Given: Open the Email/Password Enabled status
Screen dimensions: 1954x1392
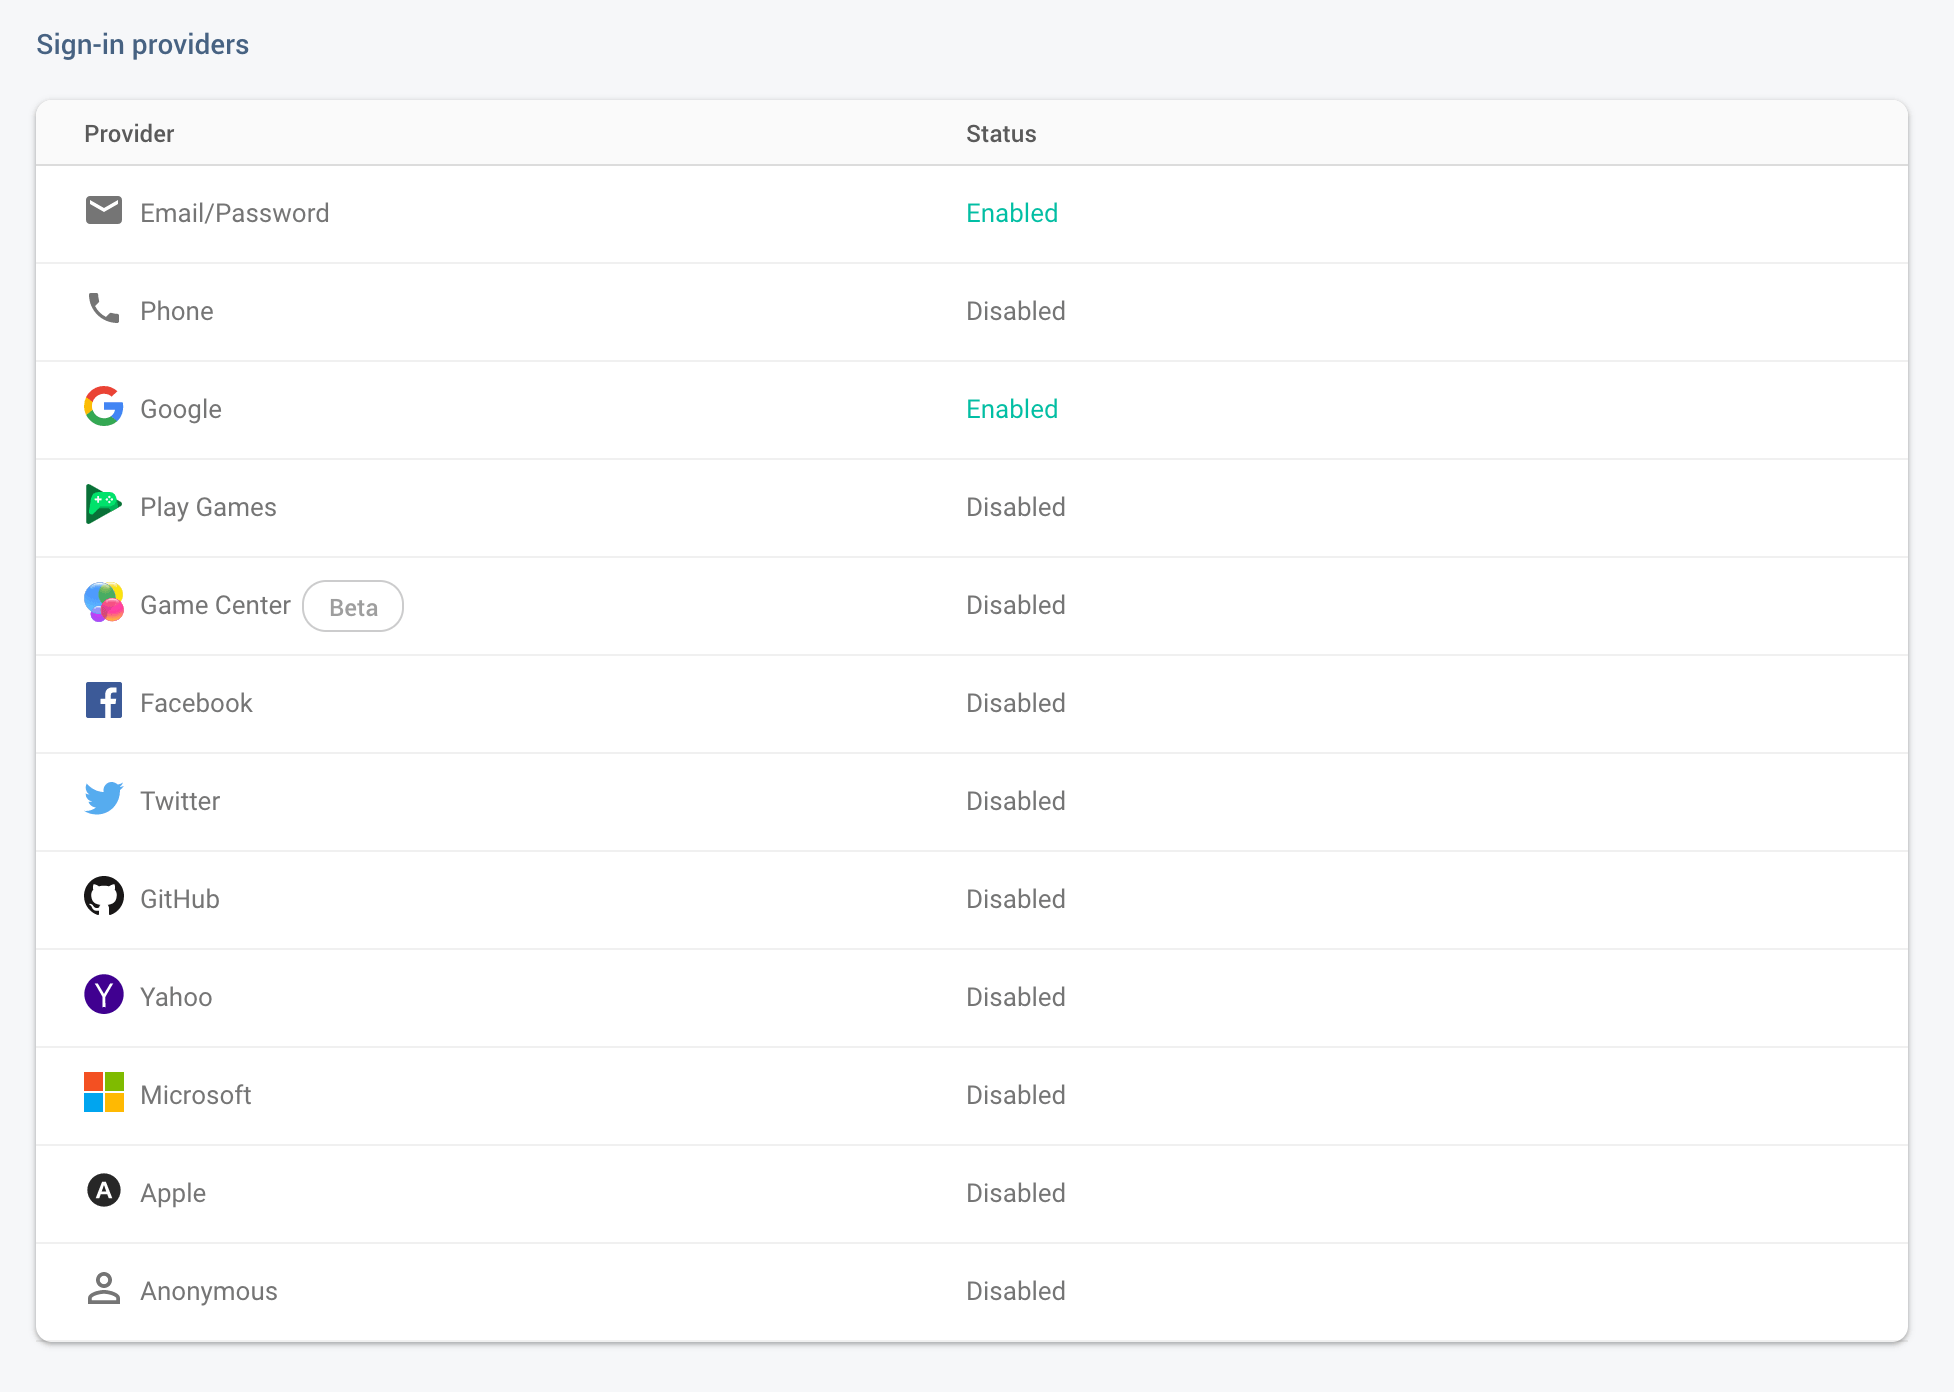Looking at the screenshot, I should tap(1011, 213).
